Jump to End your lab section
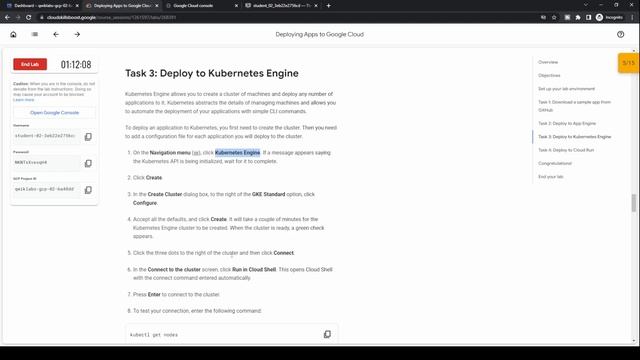Viewport: 640px width, 360px height. (x=551, y=177)
